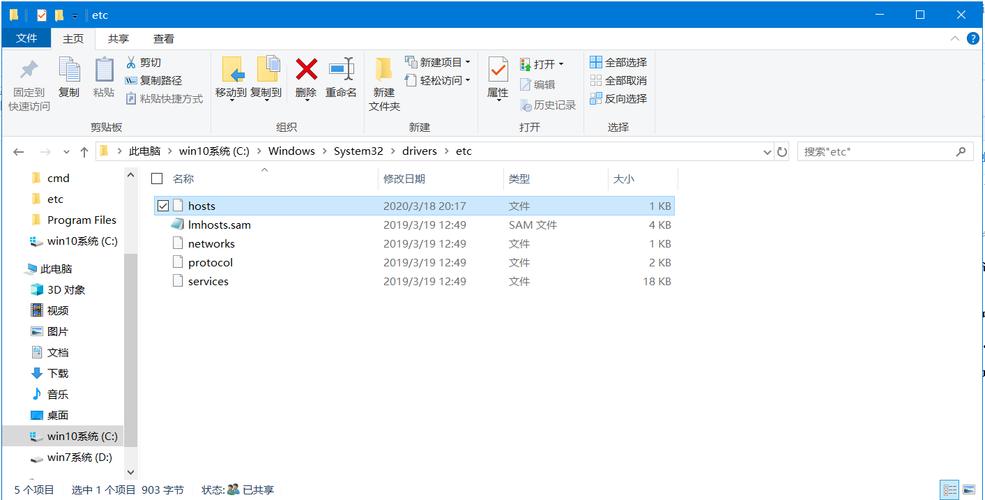Toggle select-all checkbox in column header
The height and width of the screenshot is (500, 985).
[157, 178]
